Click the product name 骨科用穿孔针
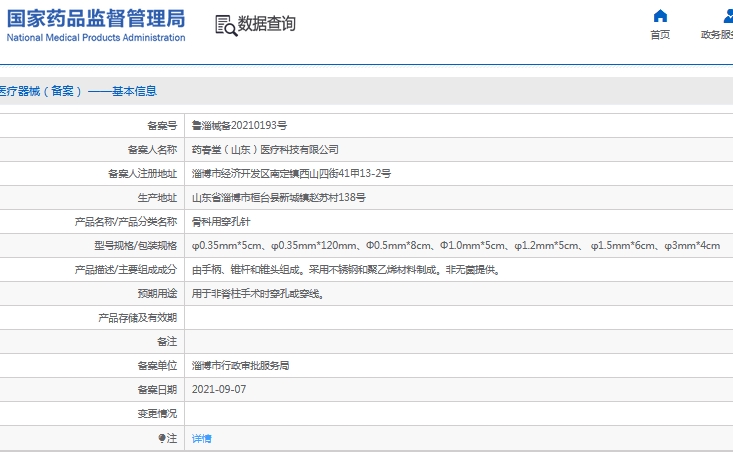This screenshot has height=460, width=733. pos(221,222)
